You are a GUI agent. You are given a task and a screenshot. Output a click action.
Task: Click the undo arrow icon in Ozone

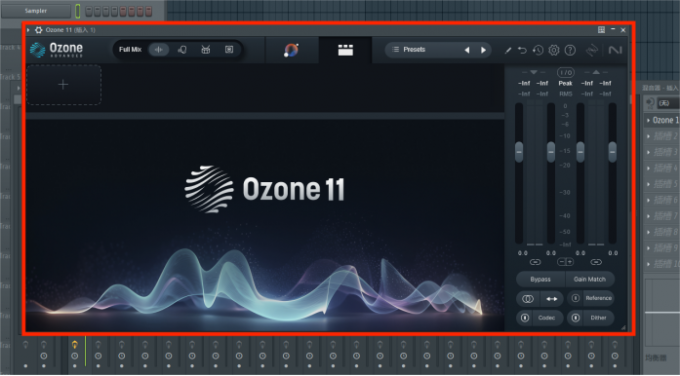point(523,50)
